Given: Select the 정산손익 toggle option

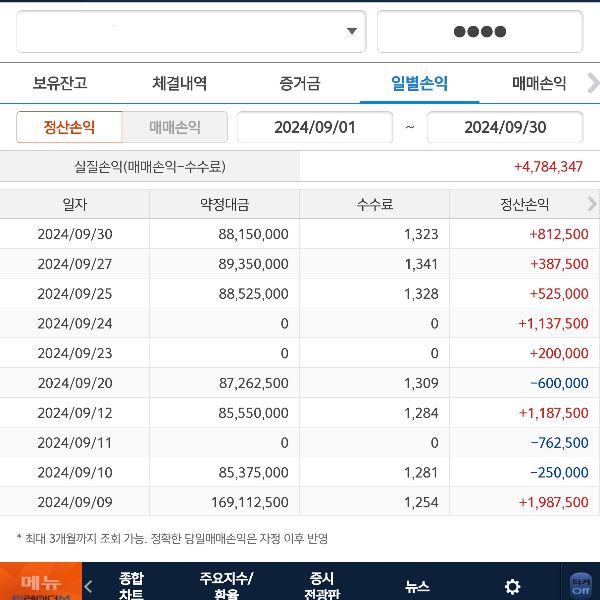Looking at the screenshot, I should coord(69,127).
